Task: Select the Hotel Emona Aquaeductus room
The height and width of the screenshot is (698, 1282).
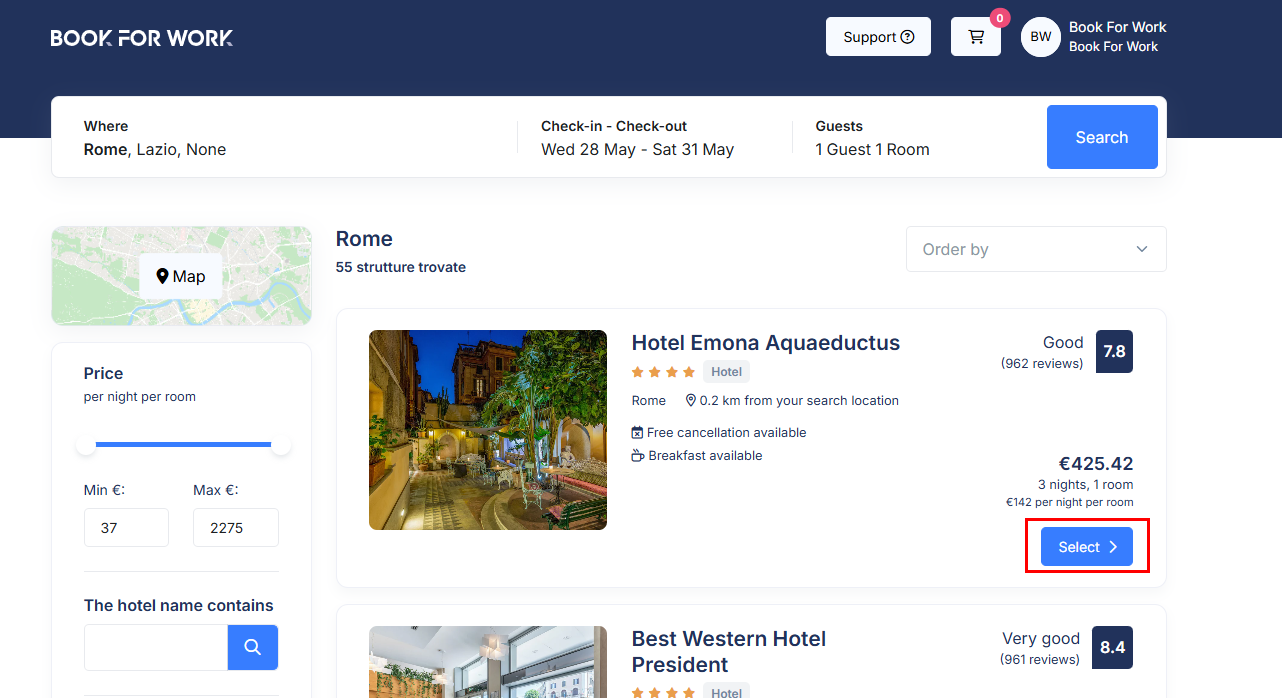Action: coord(1086,547)
